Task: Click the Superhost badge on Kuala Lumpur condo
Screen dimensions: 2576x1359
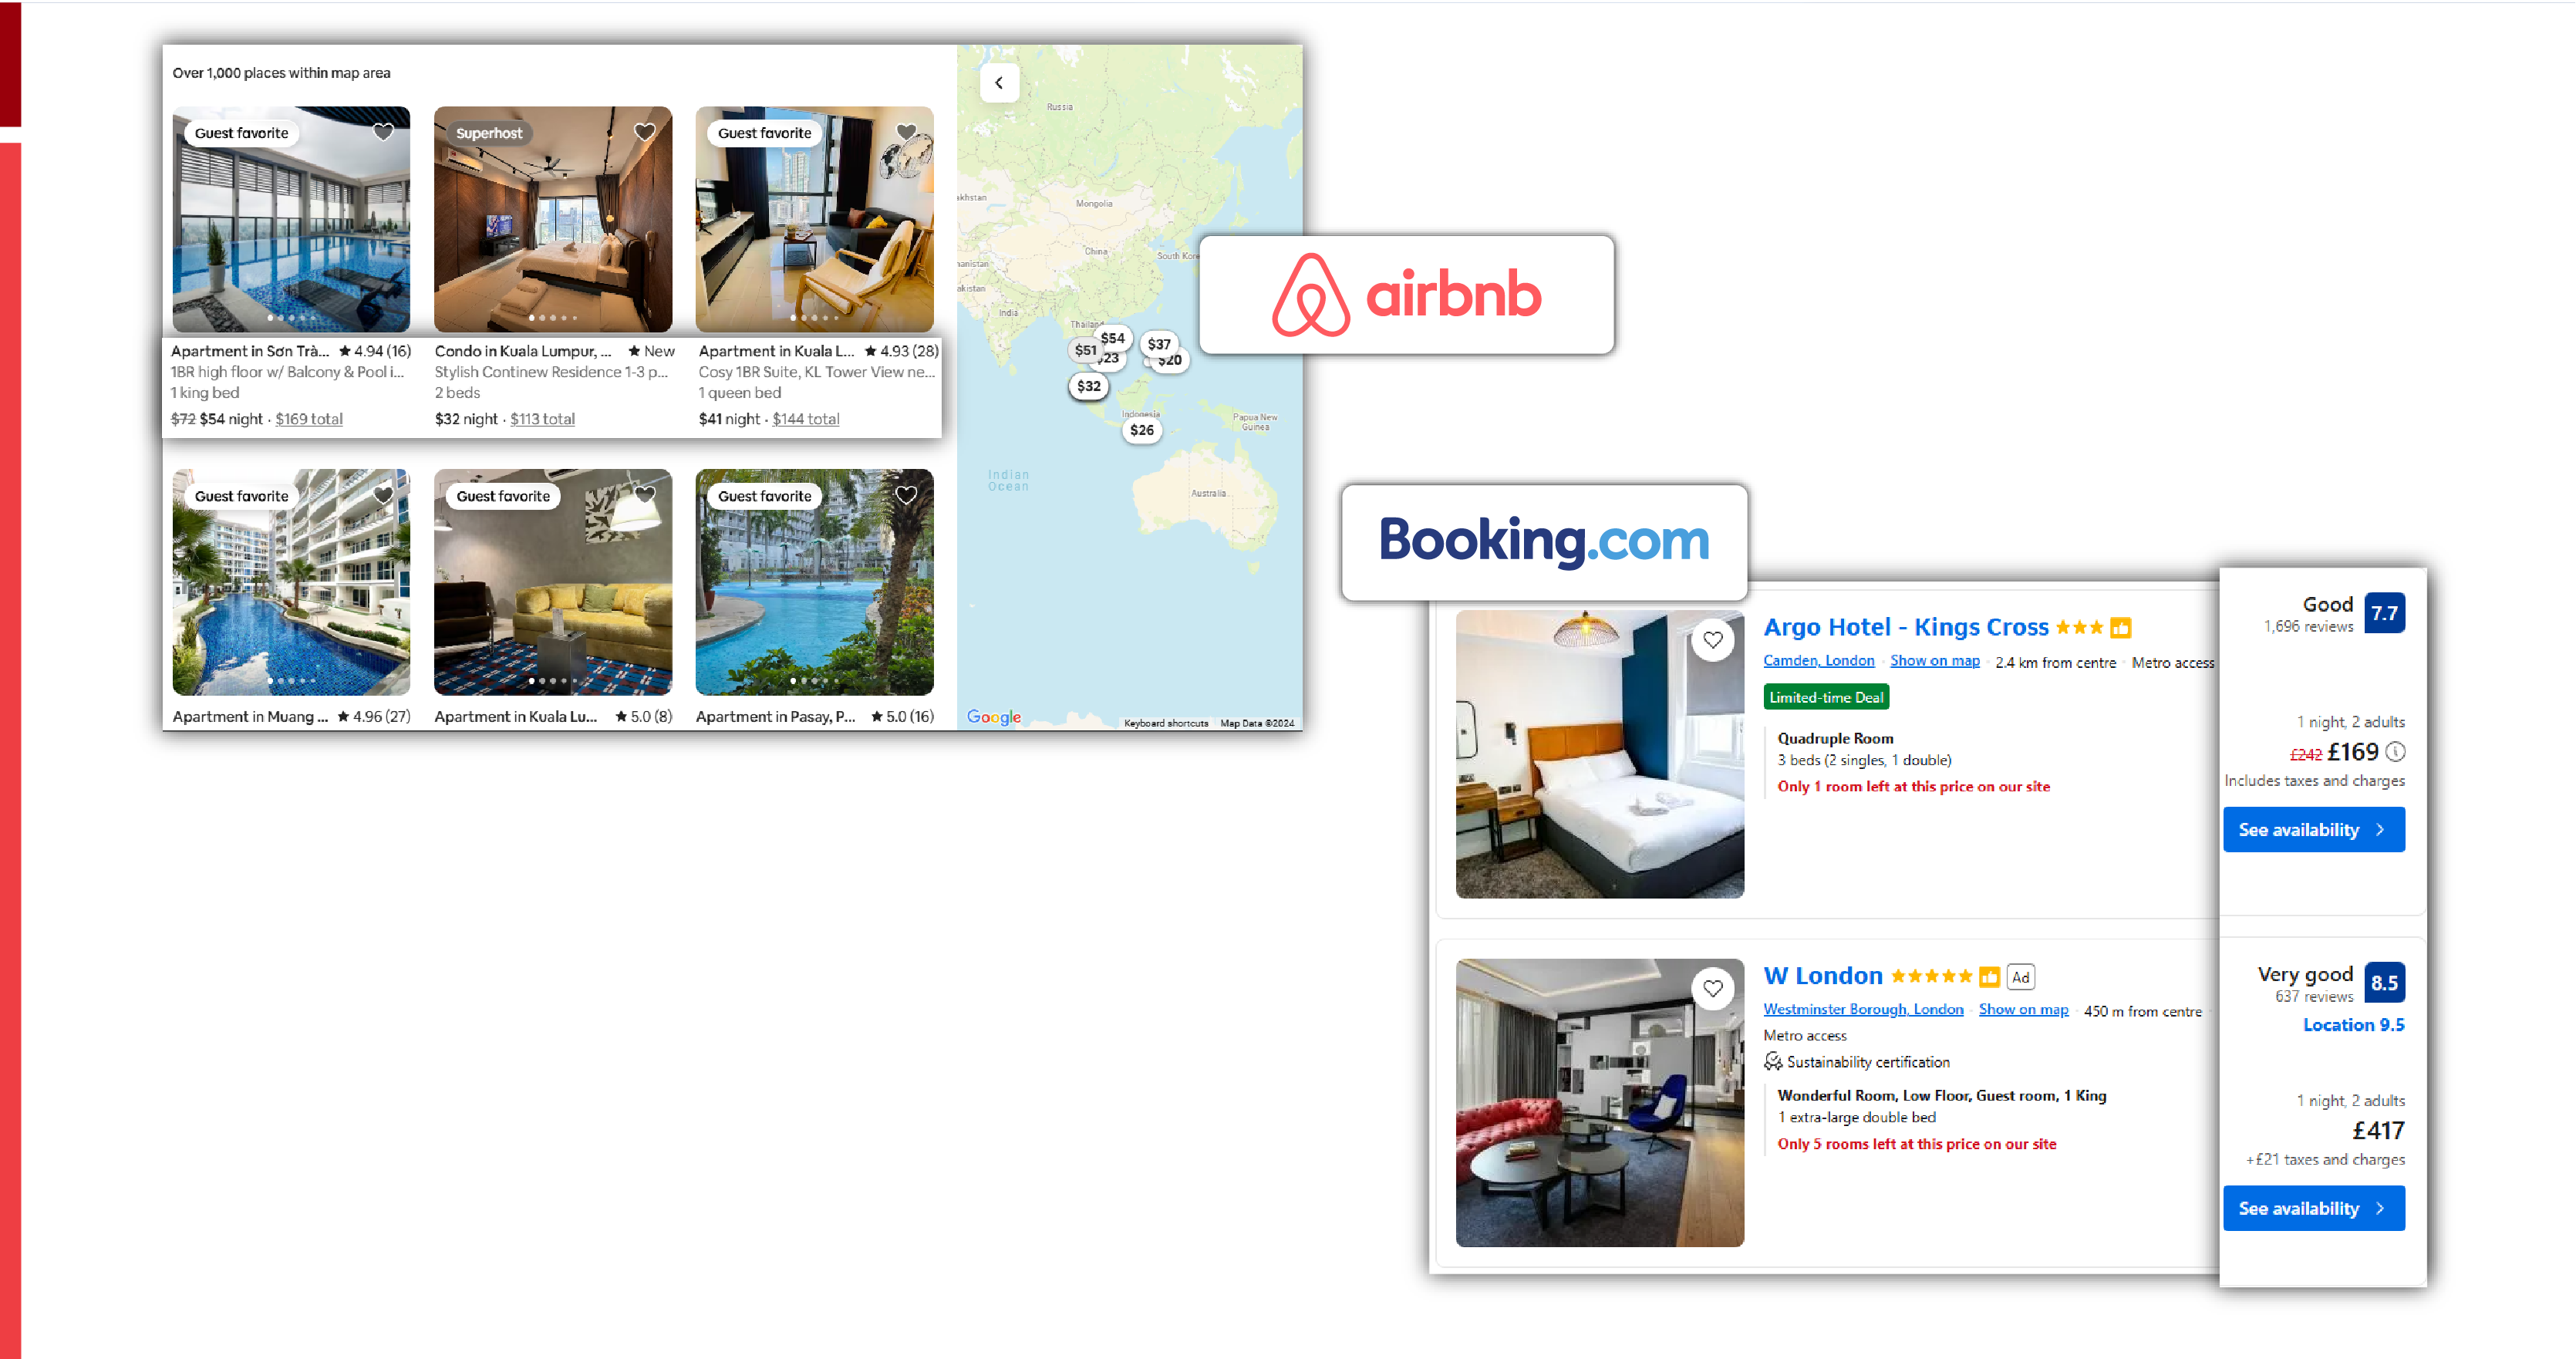Action: tap(487, 133)
